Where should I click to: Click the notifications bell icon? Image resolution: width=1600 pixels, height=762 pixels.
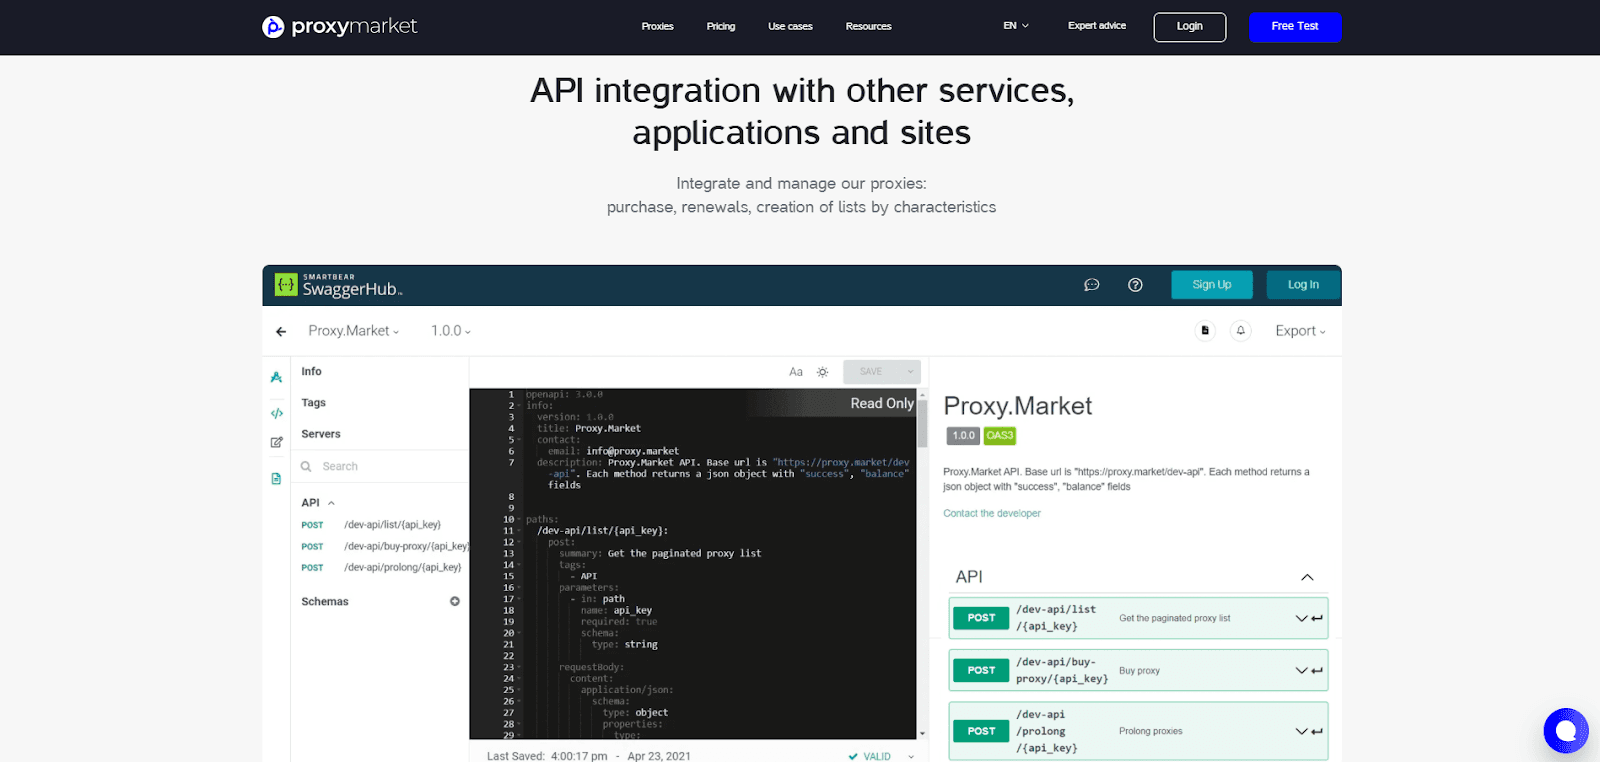point(1241,331)
